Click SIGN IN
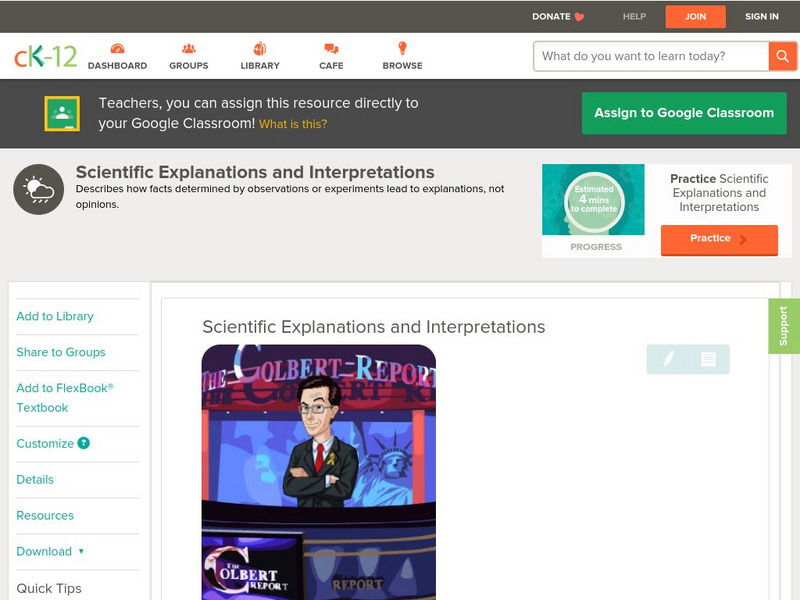 click(x=762, y=16)
